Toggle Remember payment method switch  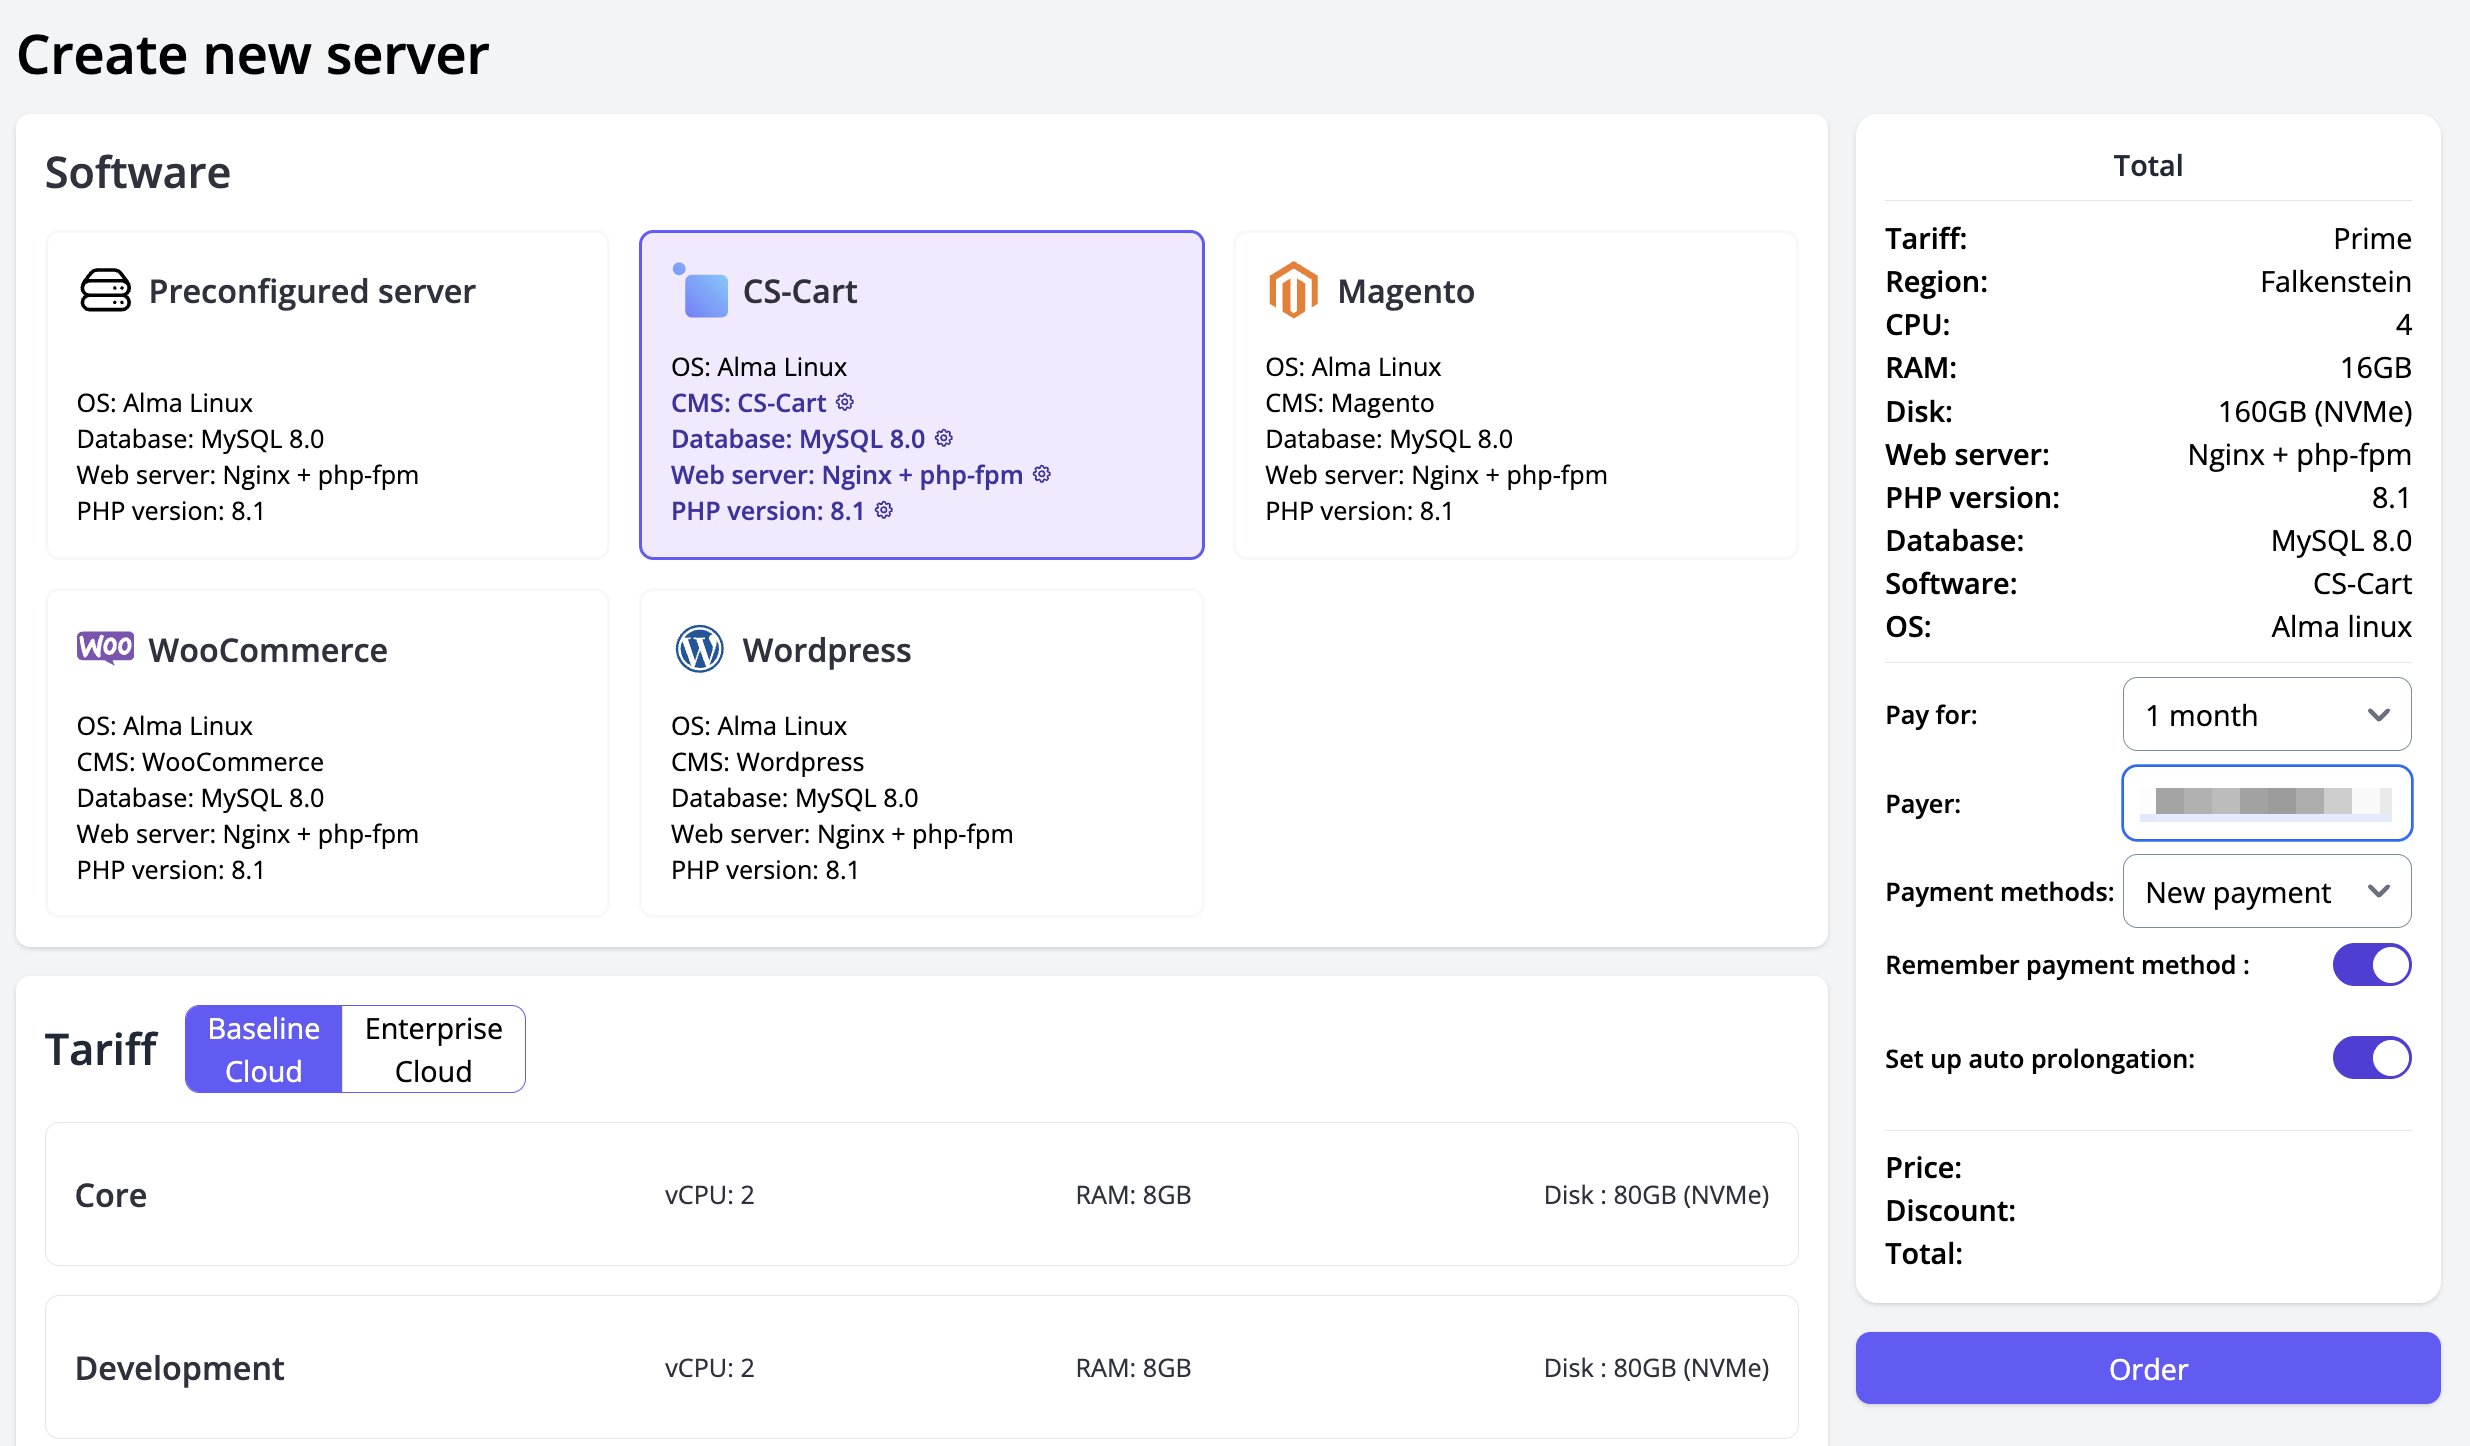click(2371, 965)
